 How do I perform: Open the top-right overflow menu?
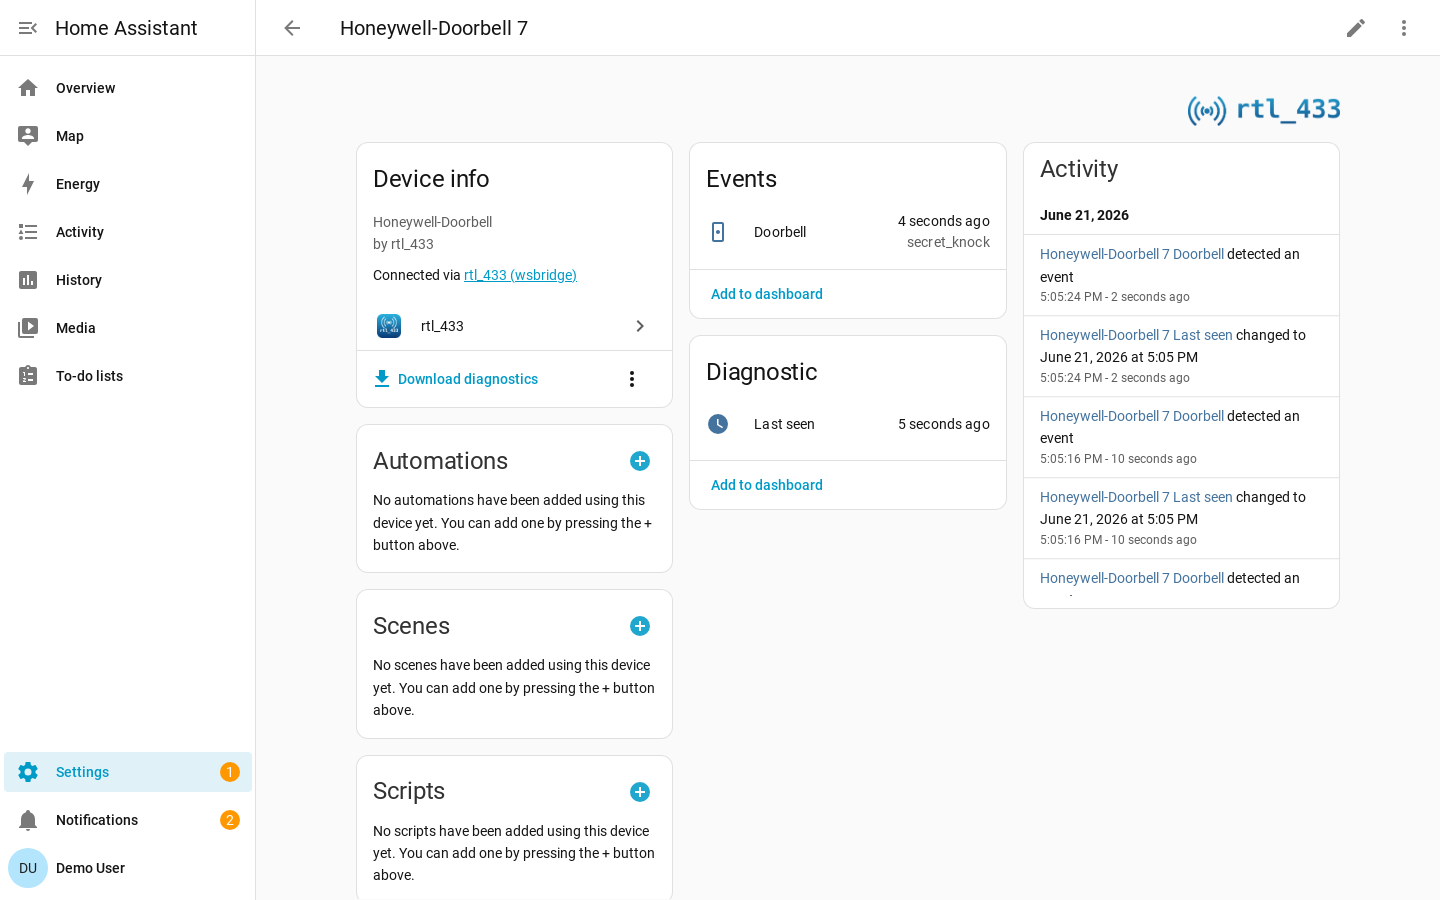point(1404,28)
